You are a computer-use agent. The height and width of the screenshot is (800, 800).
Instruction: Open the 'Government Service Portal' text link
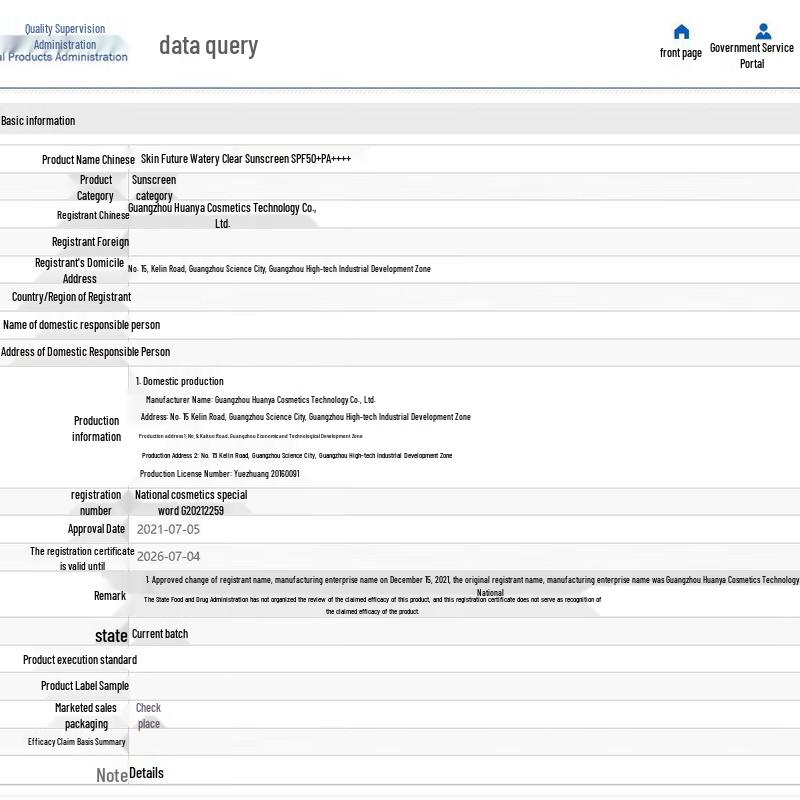click(x=751, y=55)
